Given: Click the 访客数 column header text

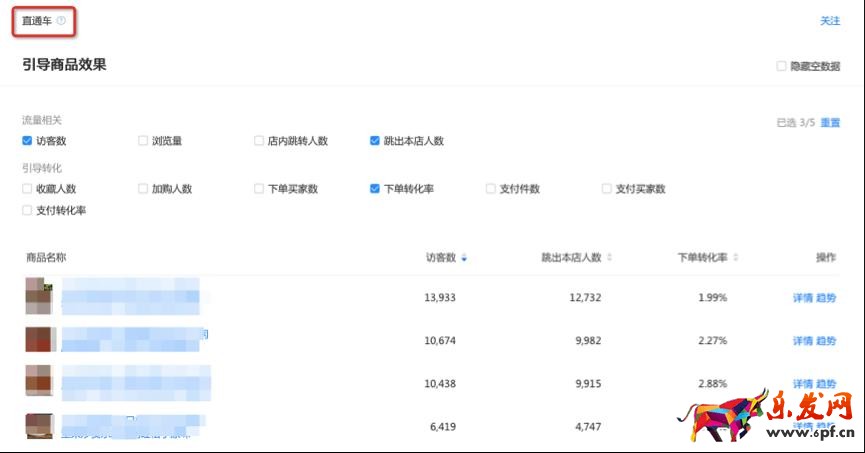Looking at the screenshot, I should pyautogui.click(x=441, y=258).
